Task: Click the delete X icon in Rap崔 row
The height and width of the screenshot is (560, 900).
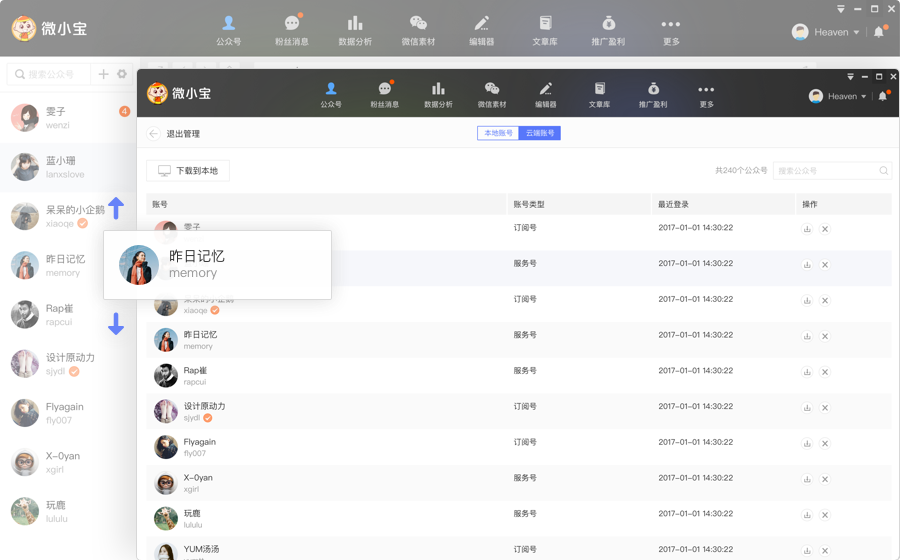Action: pos(825,372)
